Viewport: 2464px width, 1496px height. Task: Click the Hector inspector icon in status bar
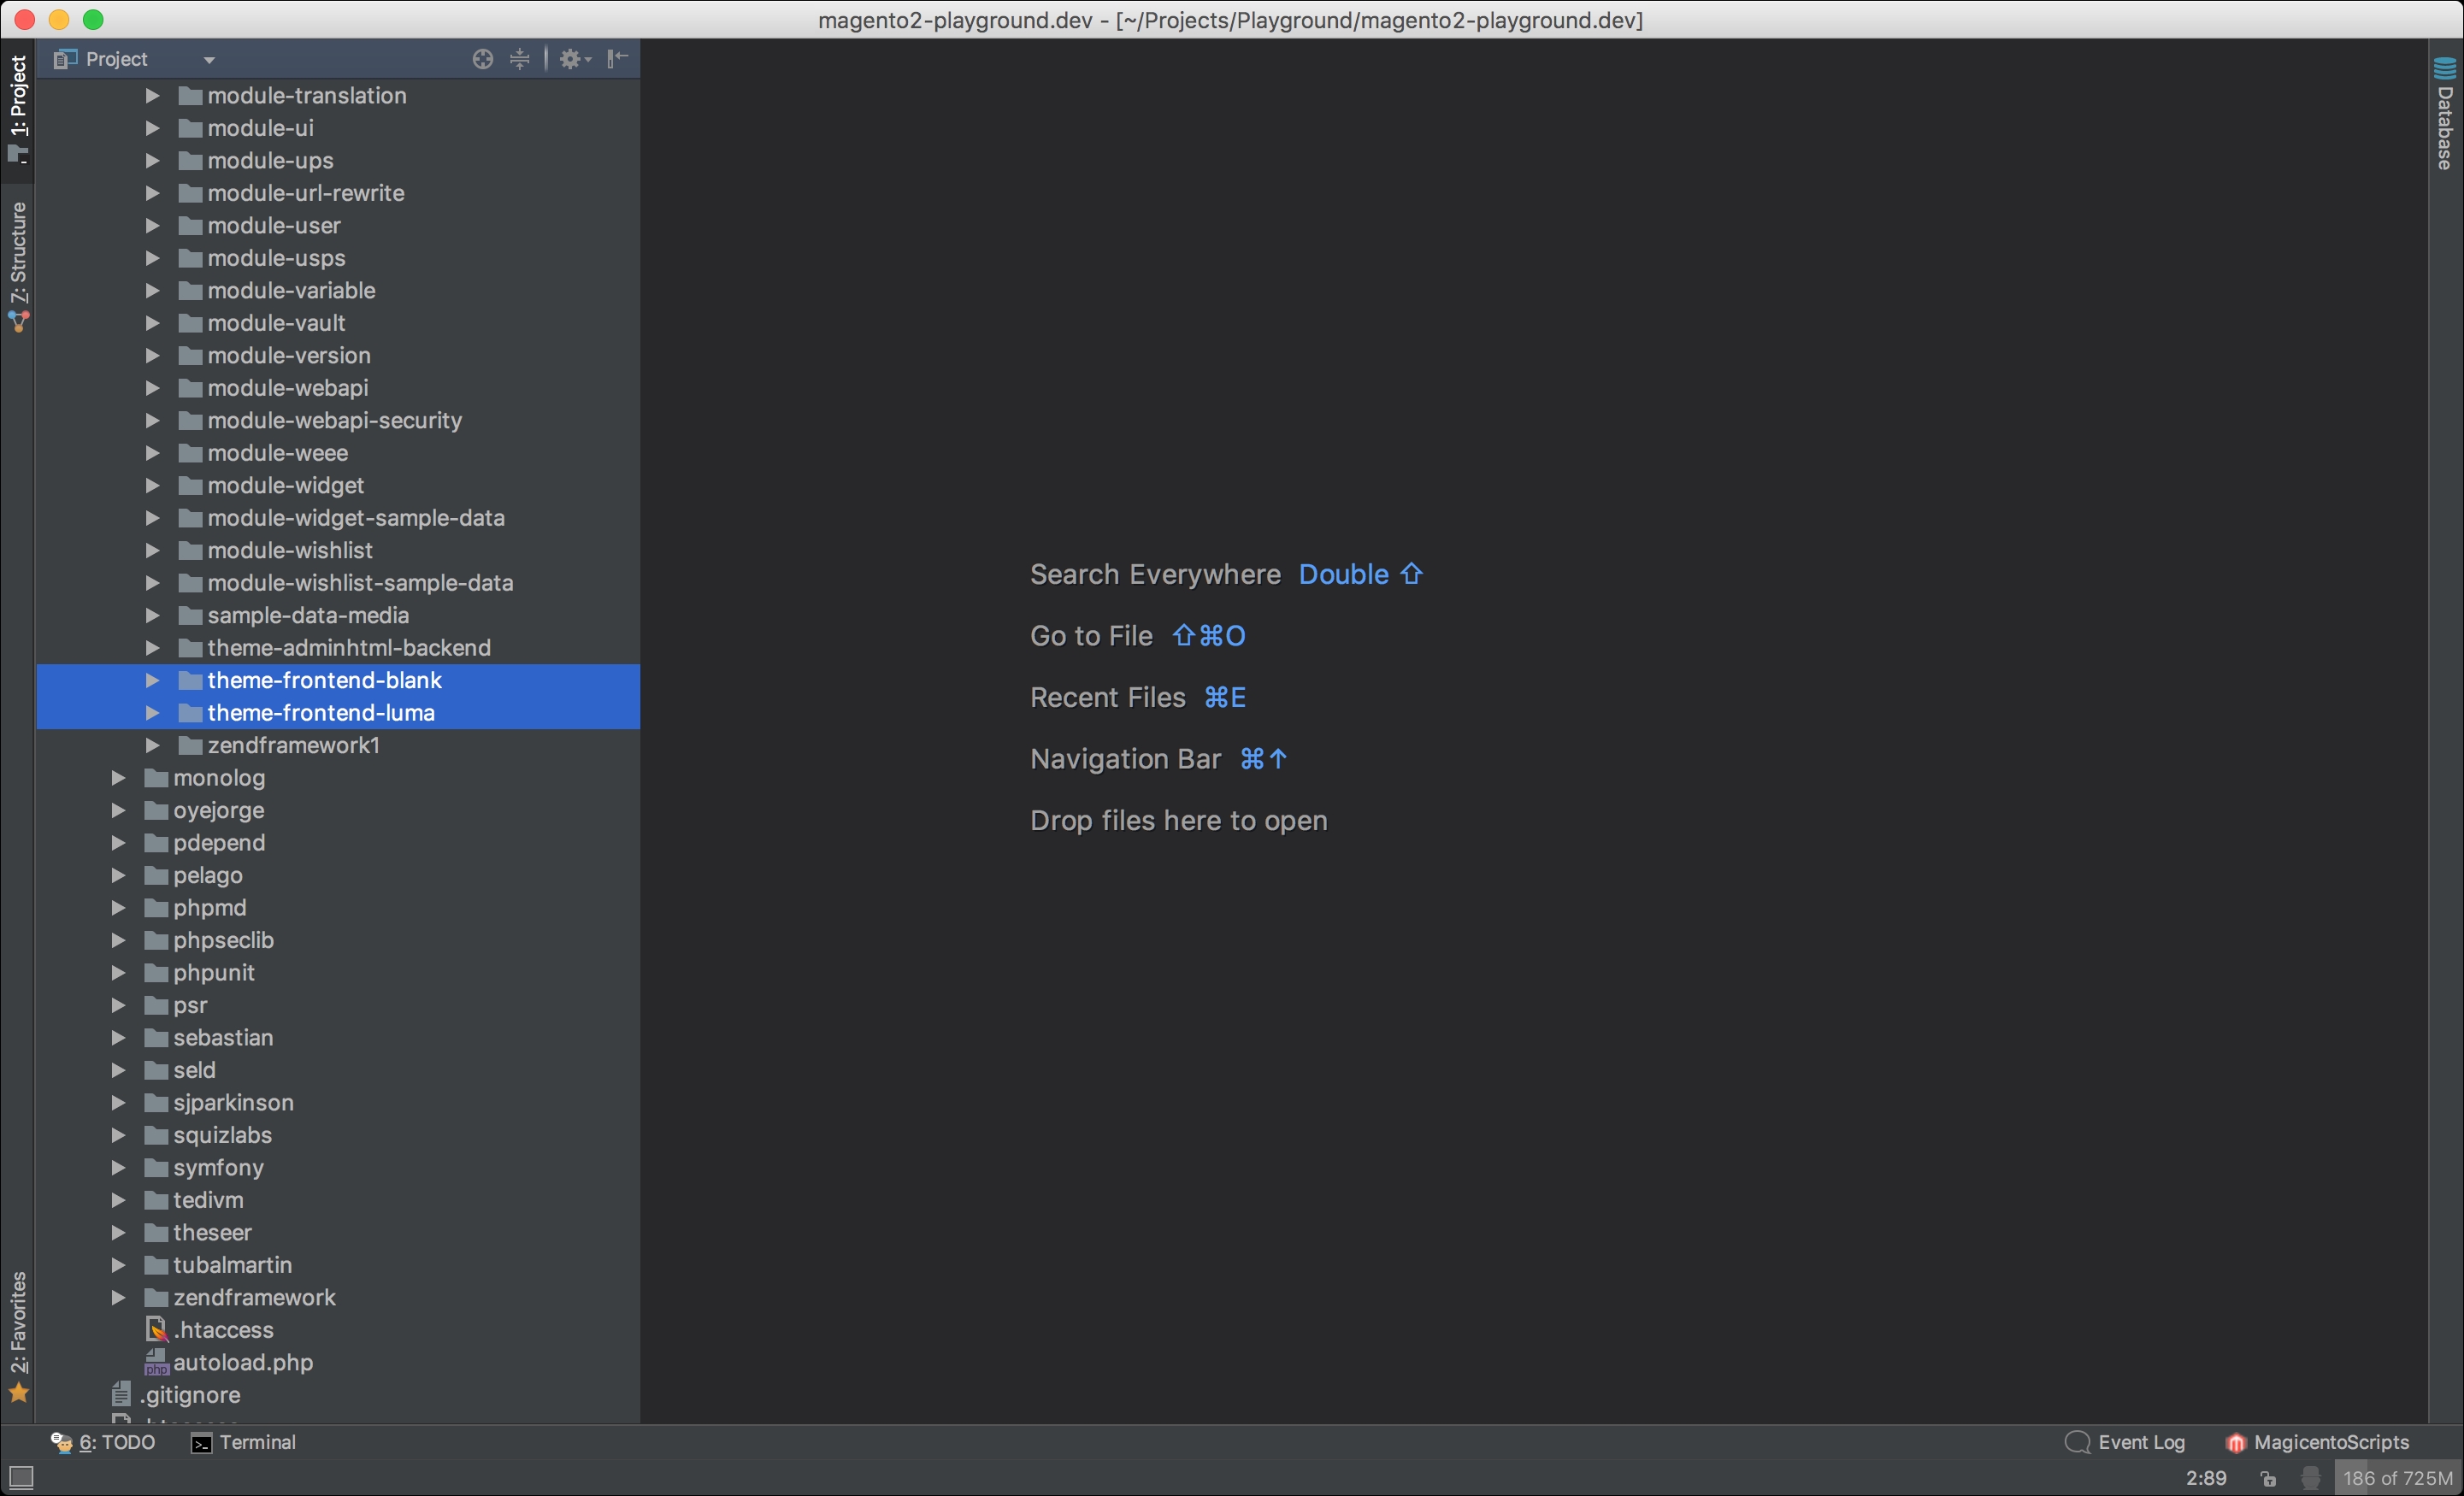pyautogui.click(x=2310, y=1478)
